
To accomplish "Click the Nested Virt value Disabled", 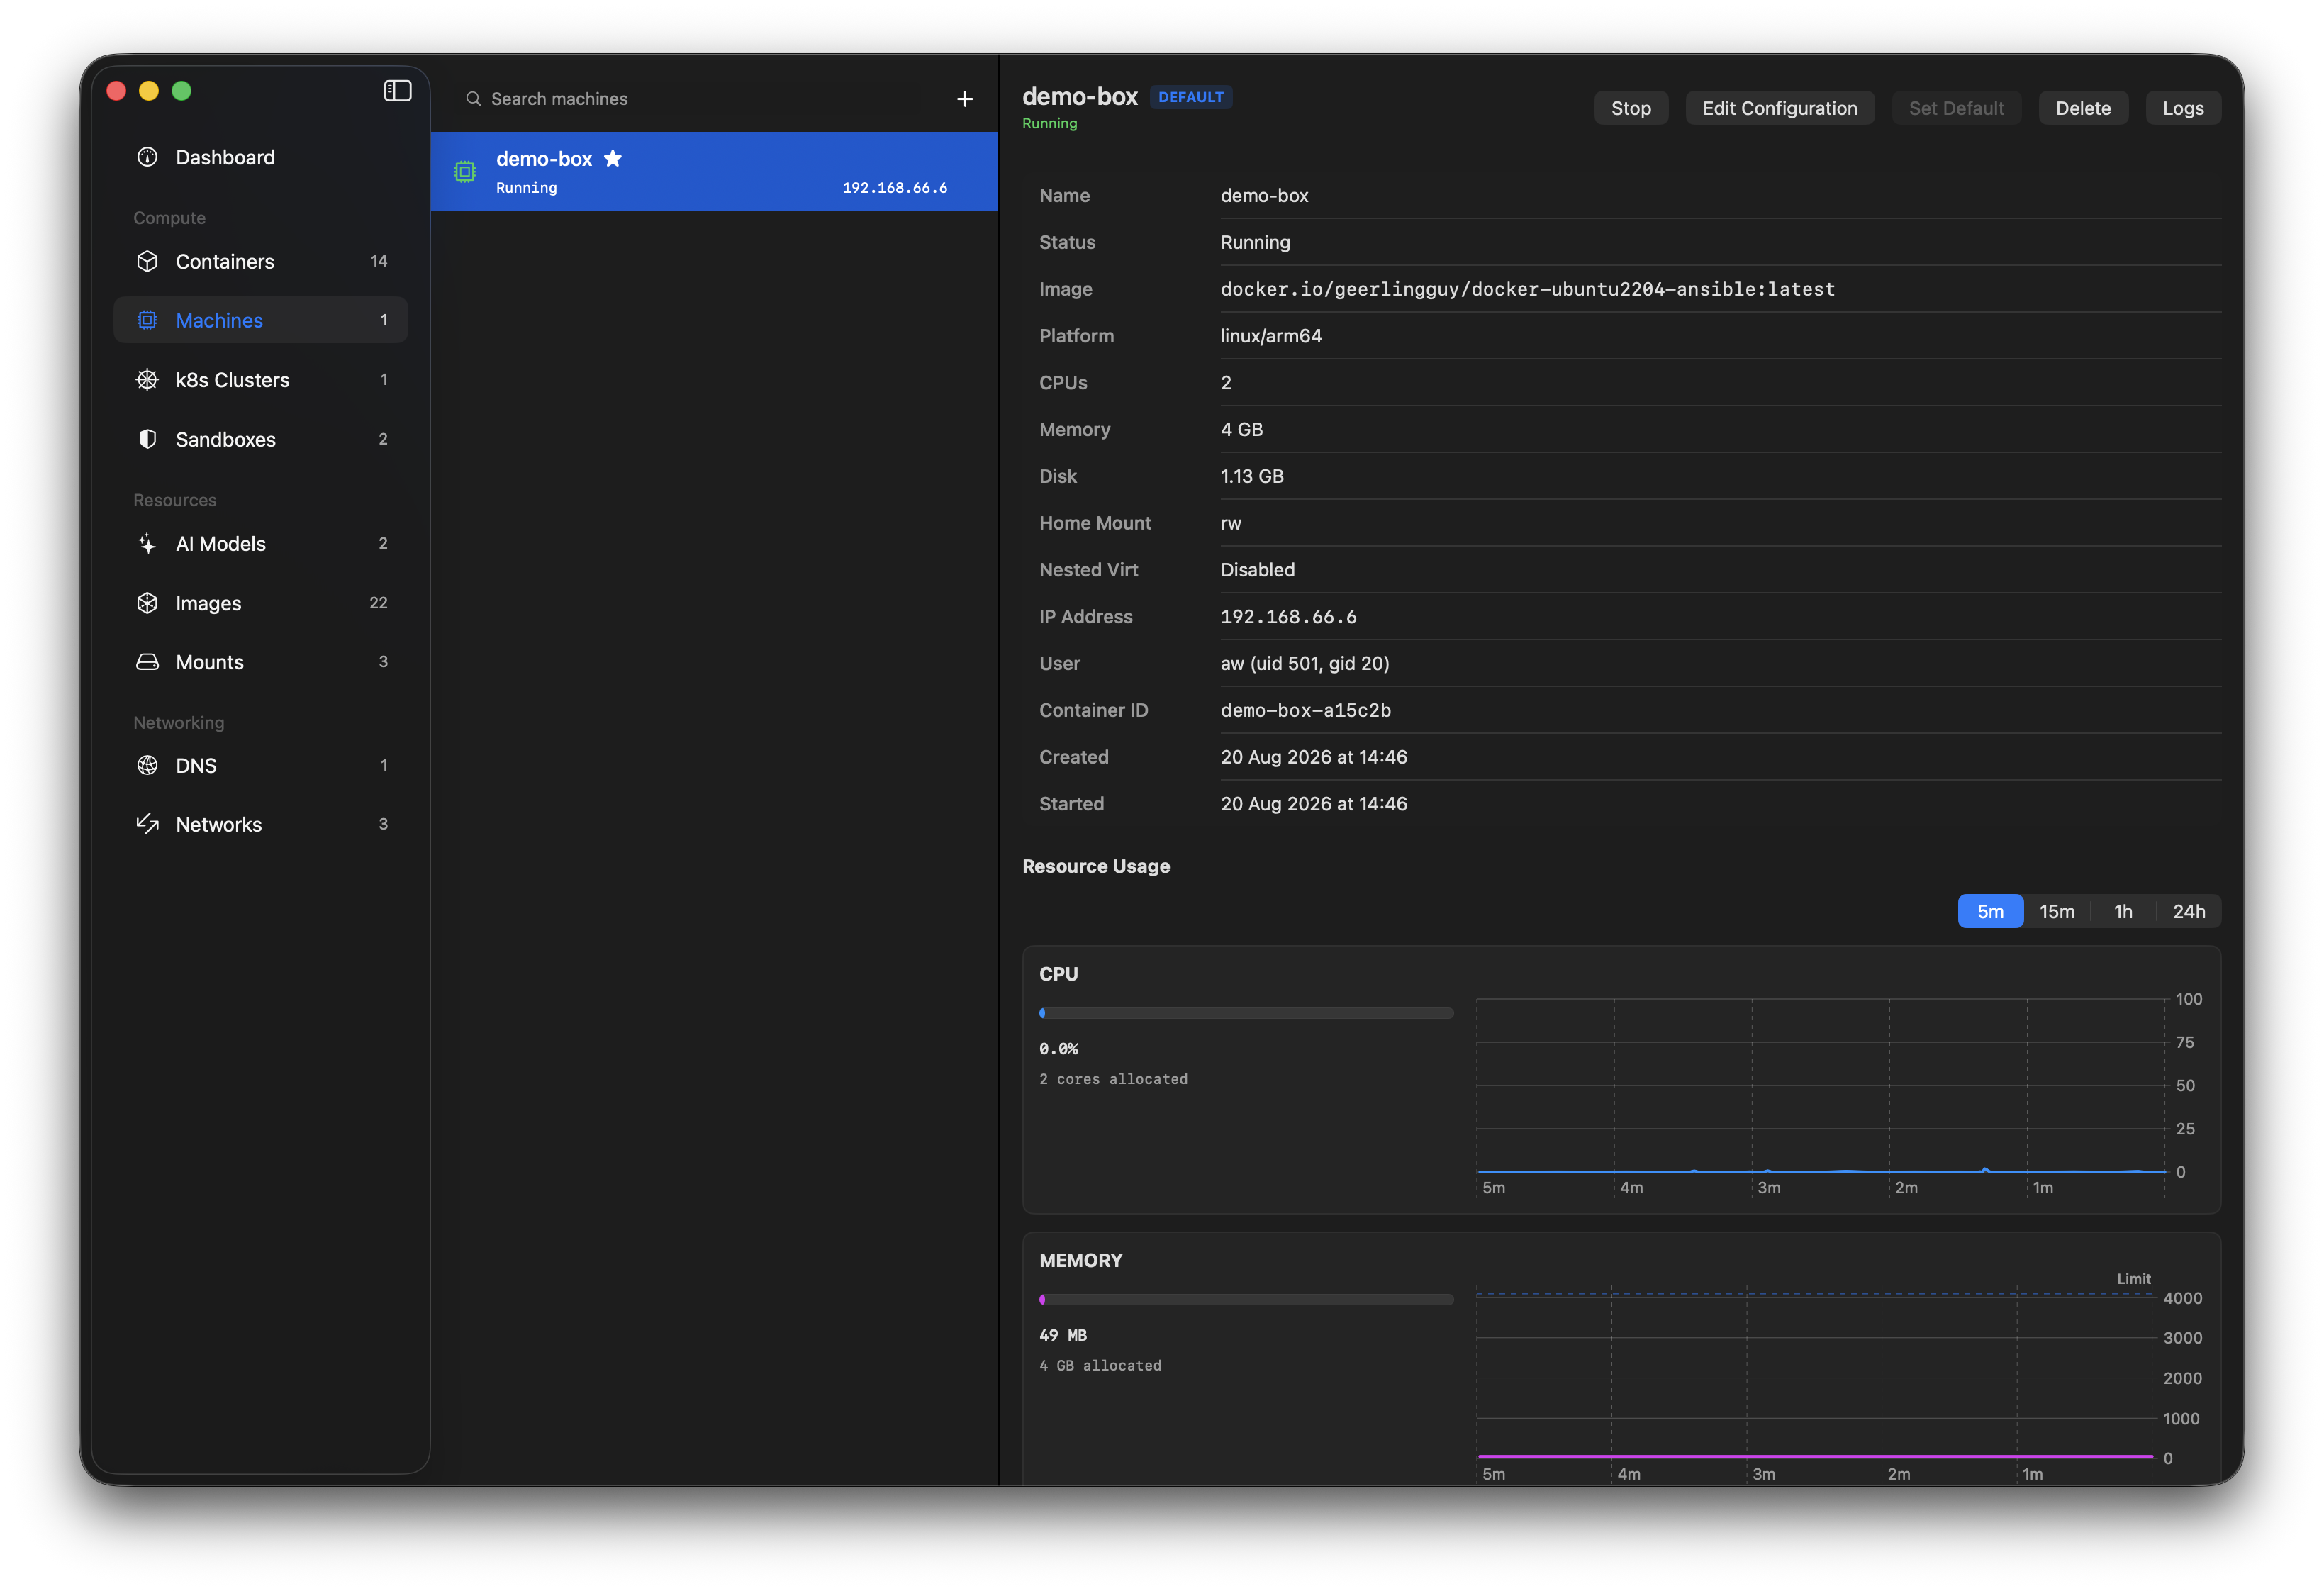I will click(1257, 569).
